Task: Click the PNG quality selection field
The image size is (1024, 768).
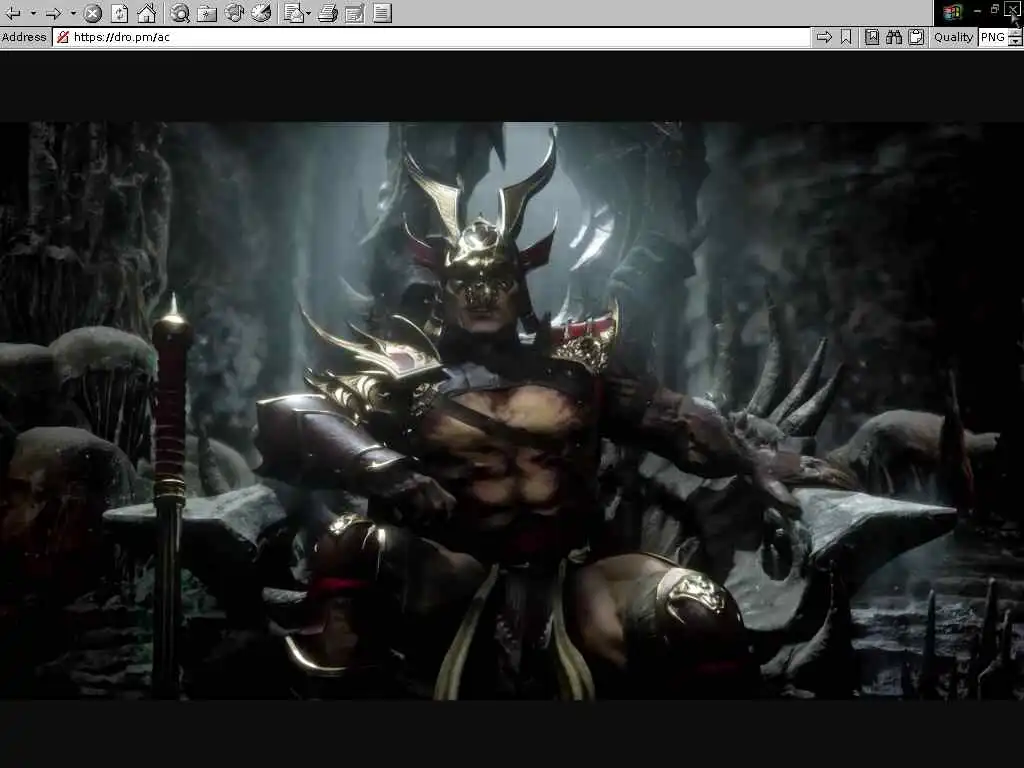Action: [993, 37]
